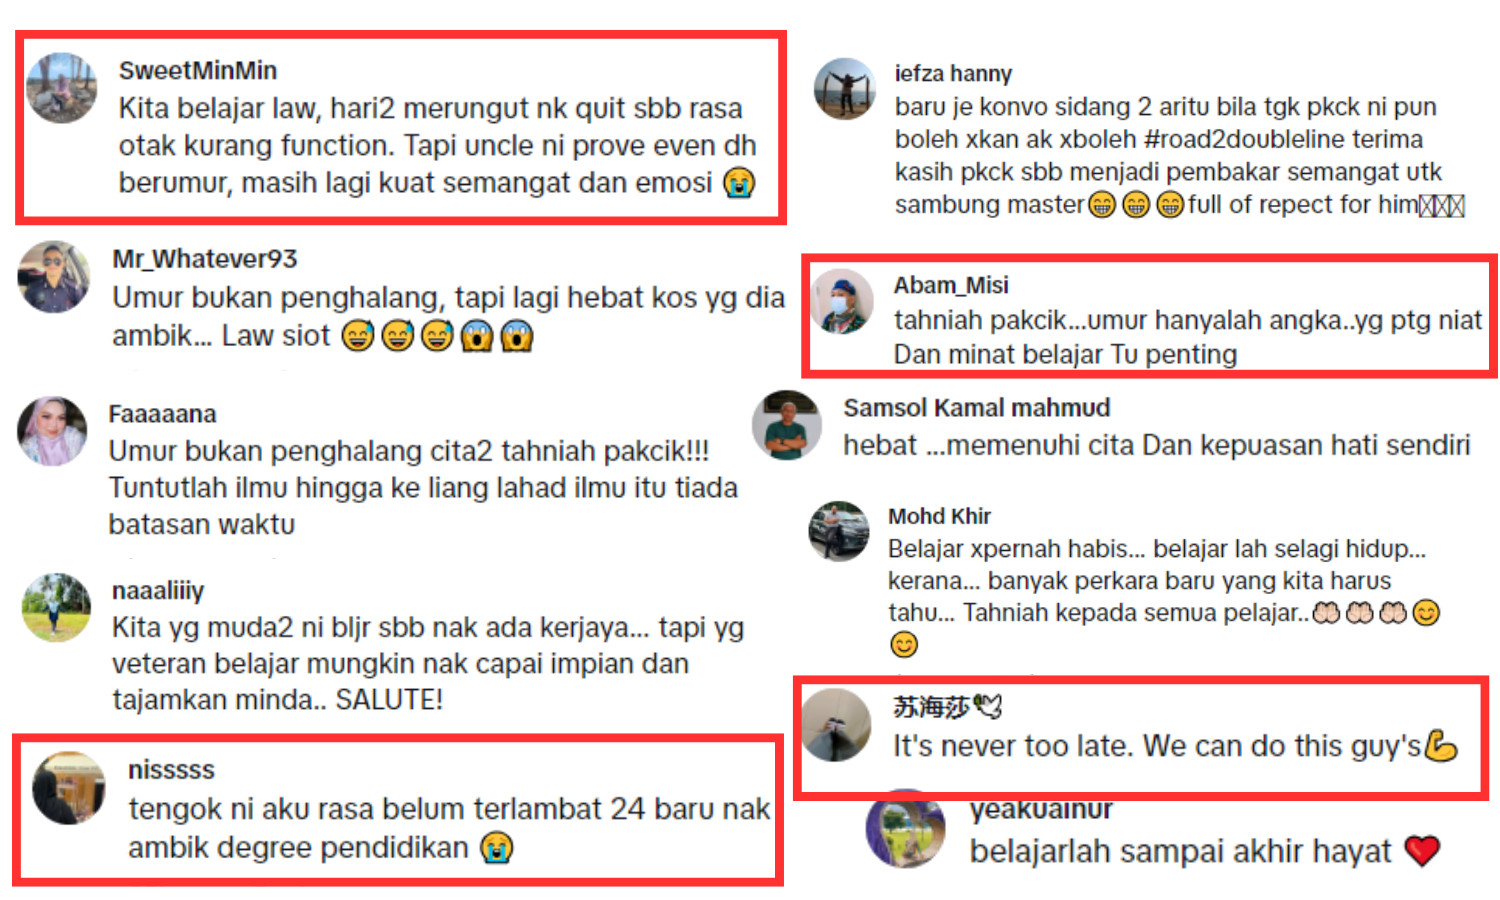Screen dimensions: 1500x900
Task: Open naaaliiiy's profile picture
Action: click(57, 607)
